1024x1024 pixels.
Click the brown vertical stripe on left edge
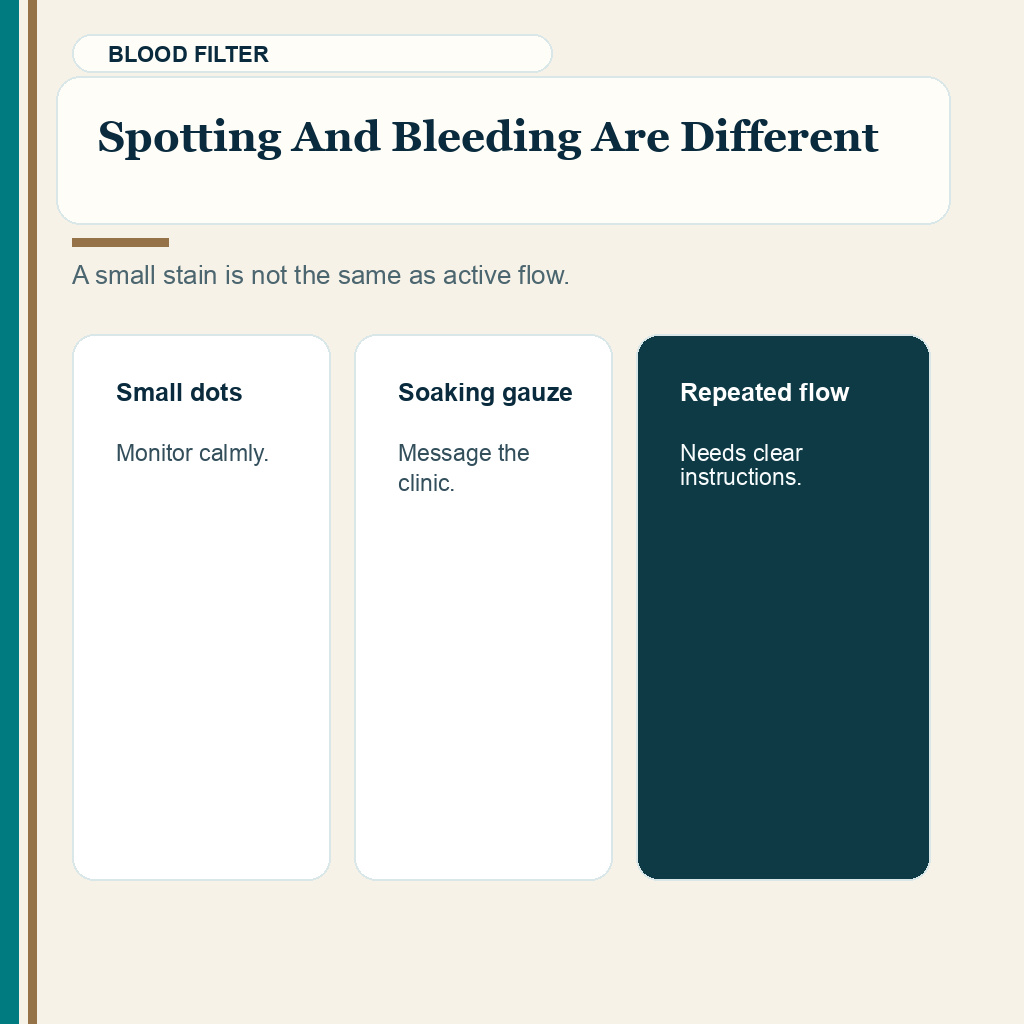point(32,512)
